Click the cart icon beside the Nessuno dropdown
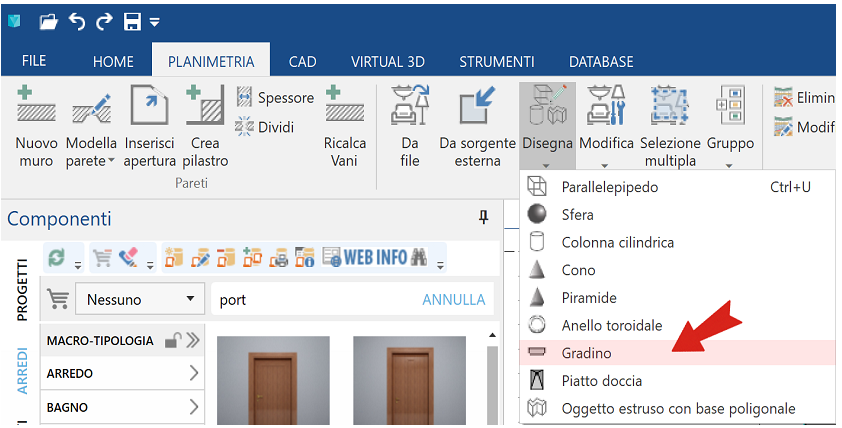The image size is (842, 428). coord(58,299)
